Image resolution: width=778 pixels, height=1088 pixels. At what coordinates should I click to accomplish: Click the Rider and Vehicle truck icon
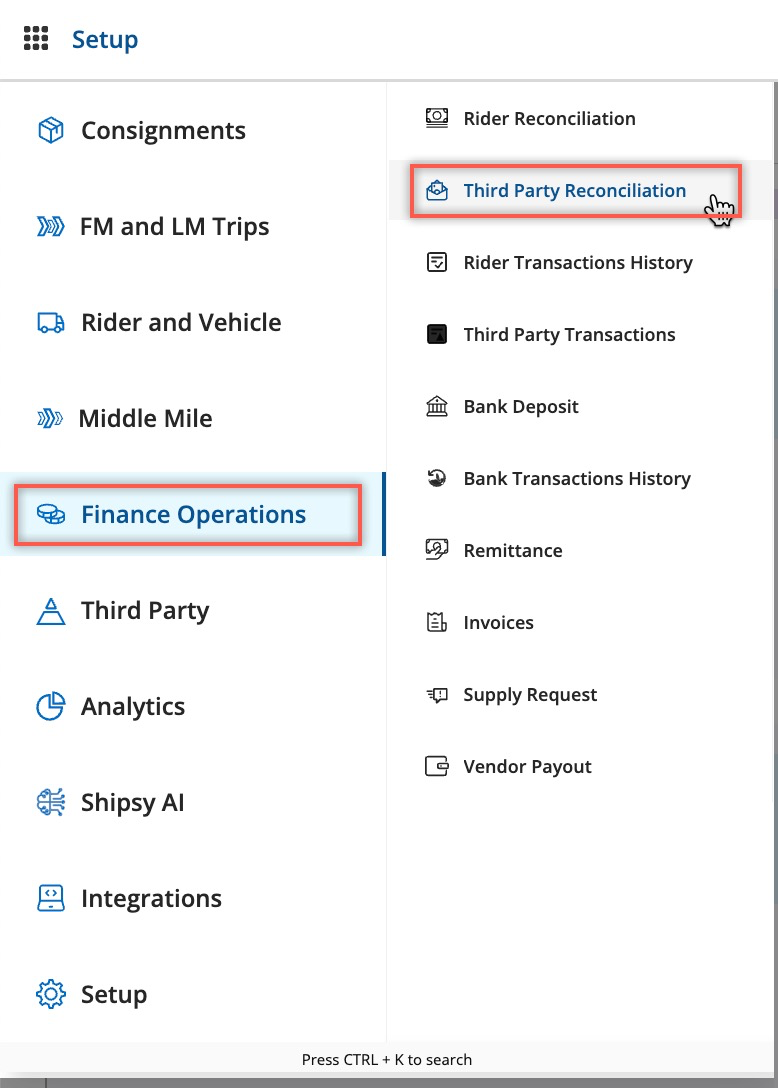point(50,323)
